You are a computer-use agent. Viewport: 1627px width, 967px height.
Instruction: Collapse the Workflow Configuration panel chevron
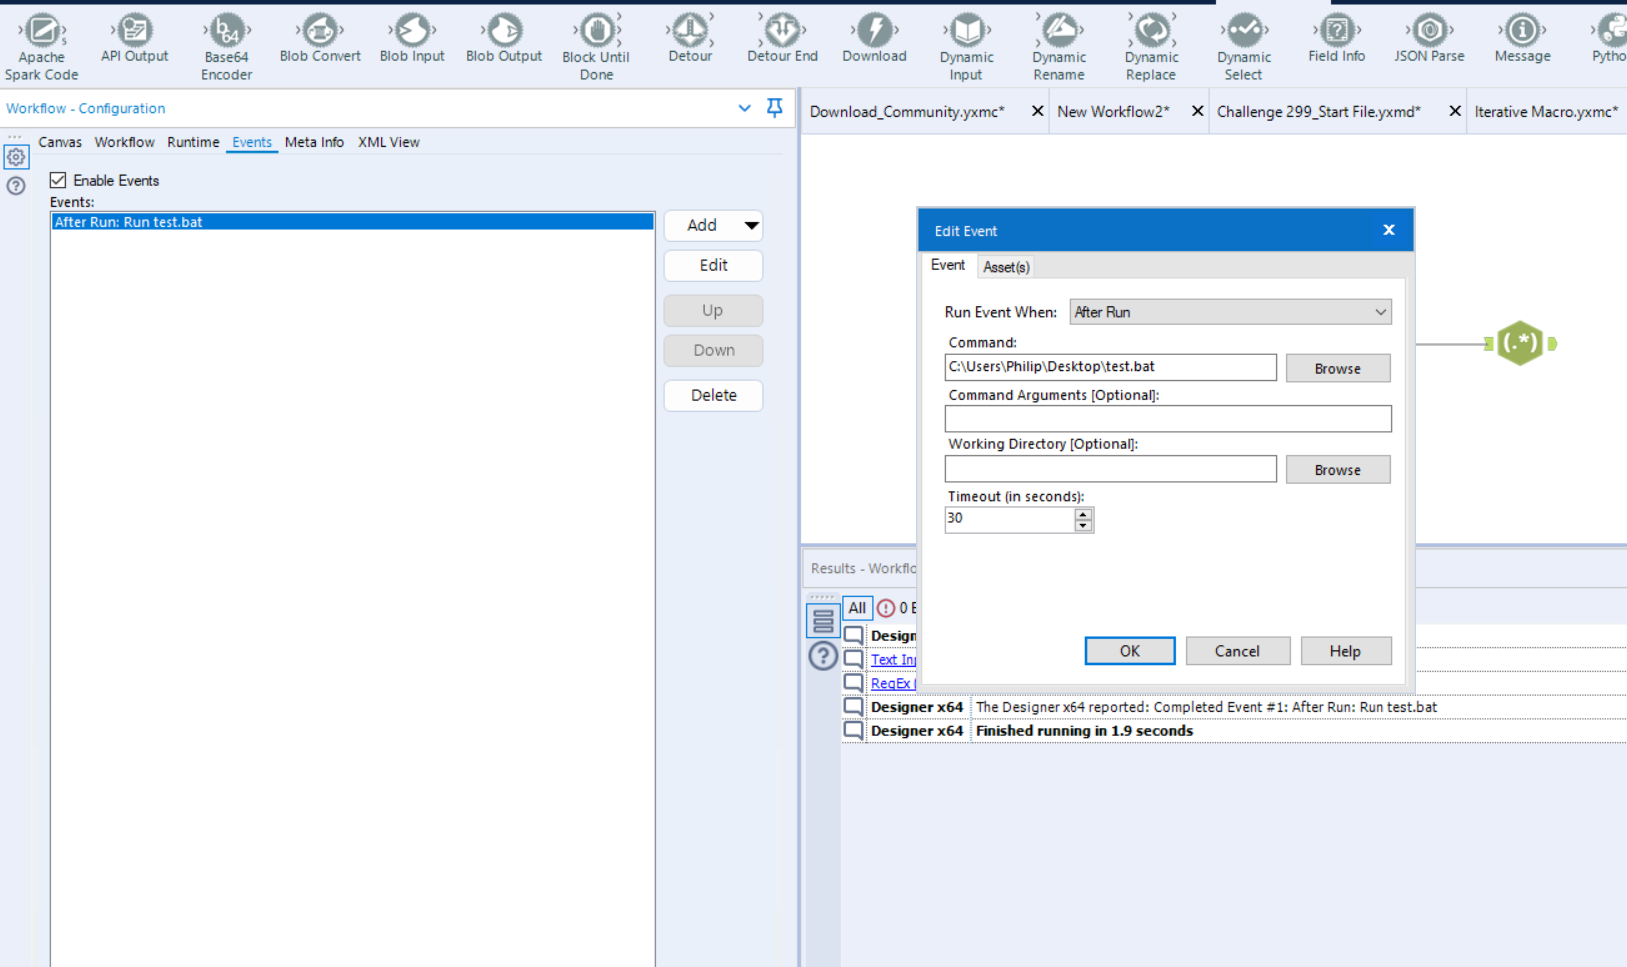tap(744, 108)
